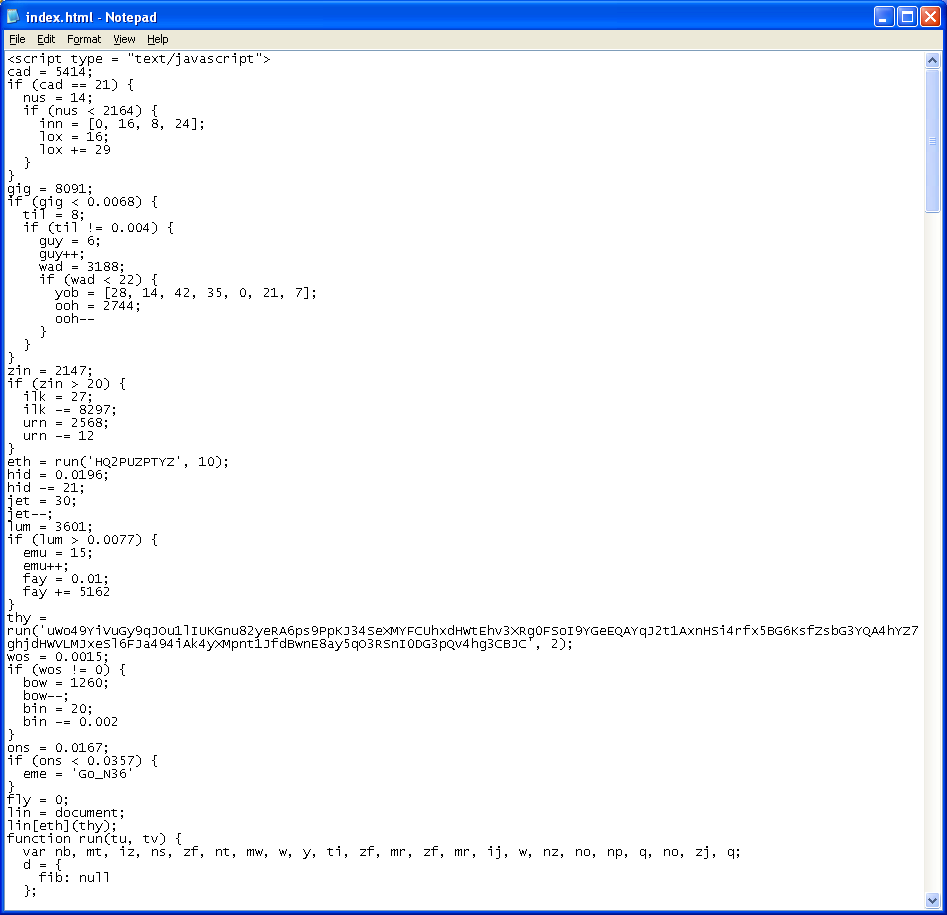Screen dimensions: 947x915
Task: Open the Format menu
Action: pyautogui.click(x=84, y=39)
